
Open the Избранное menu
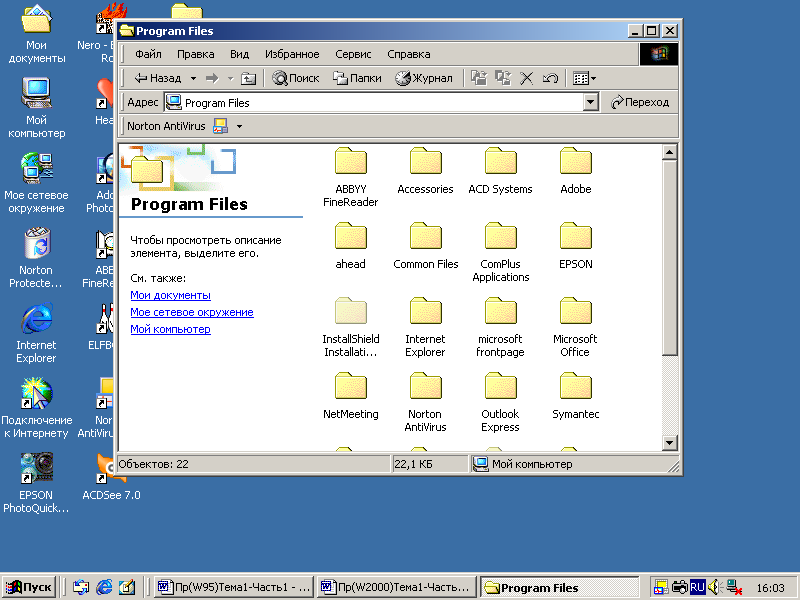point(292,54)
